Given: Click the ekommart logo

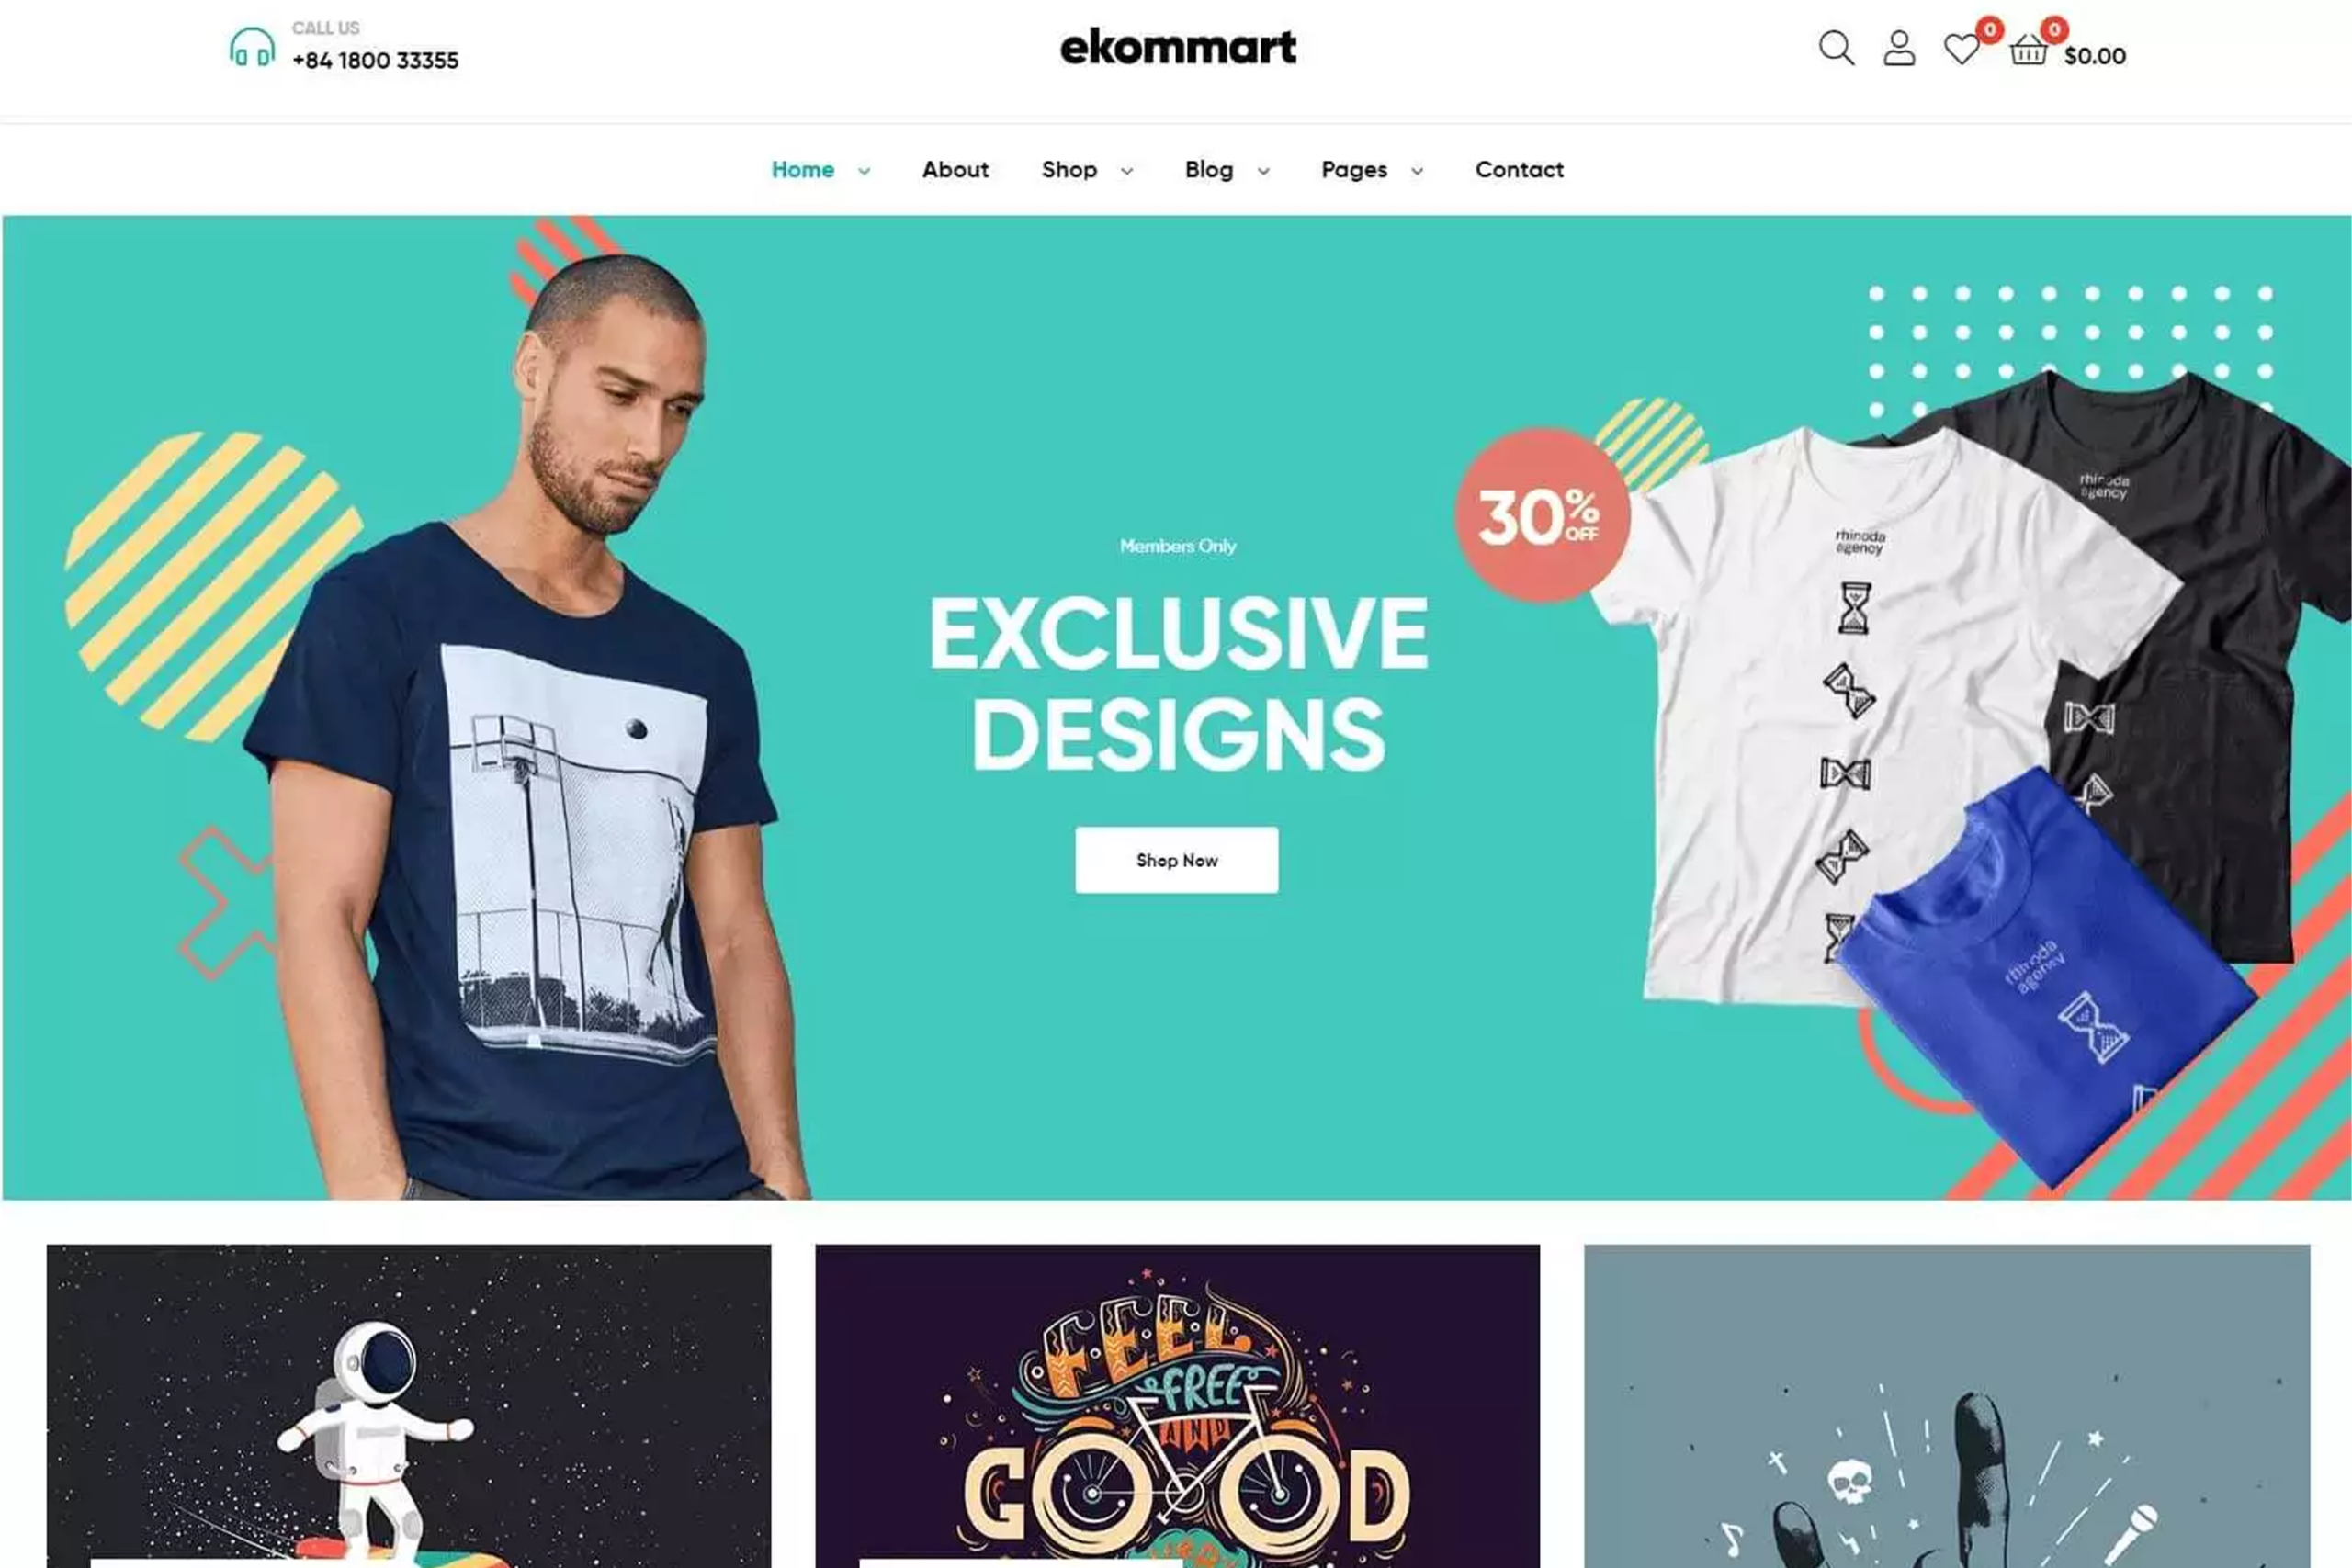Looking at the screenshot, I should pyautogui.click(x=1178, y=47).
